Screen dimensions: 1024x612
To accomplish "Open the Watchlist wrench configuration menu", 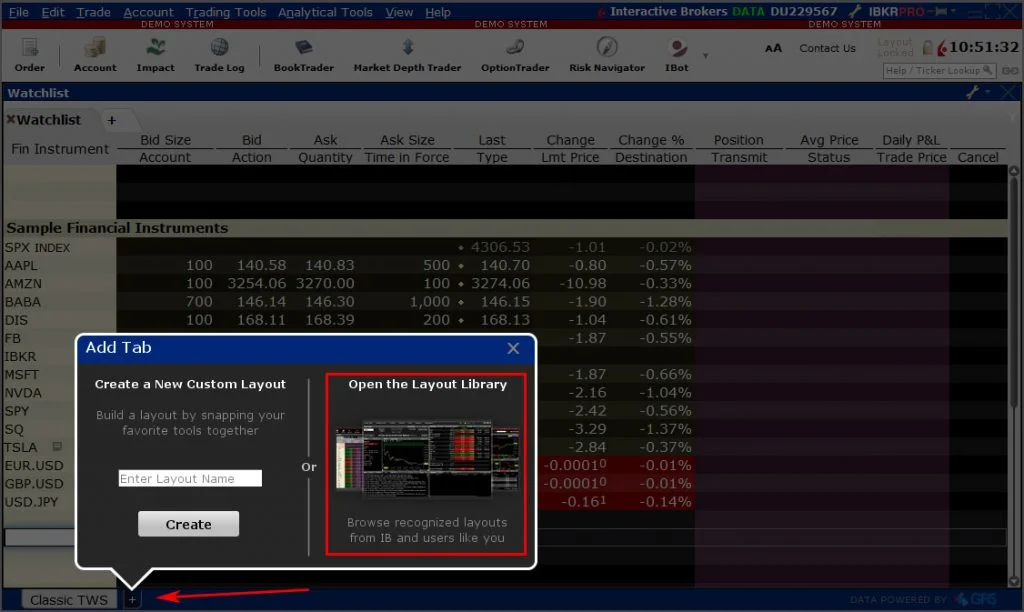I will (973, 93).
